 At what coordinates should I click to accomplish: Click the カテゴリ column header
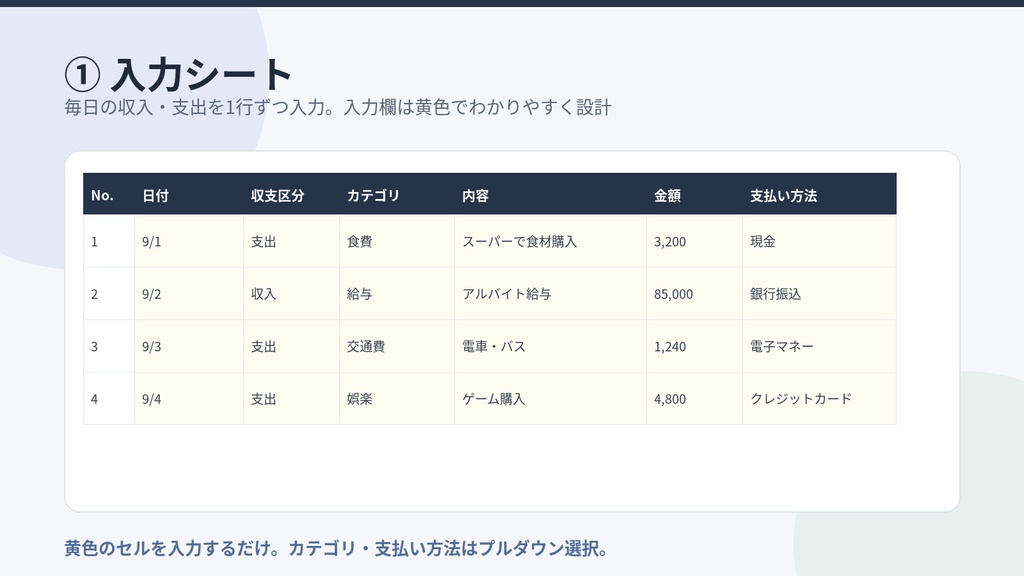click(397, 195)
